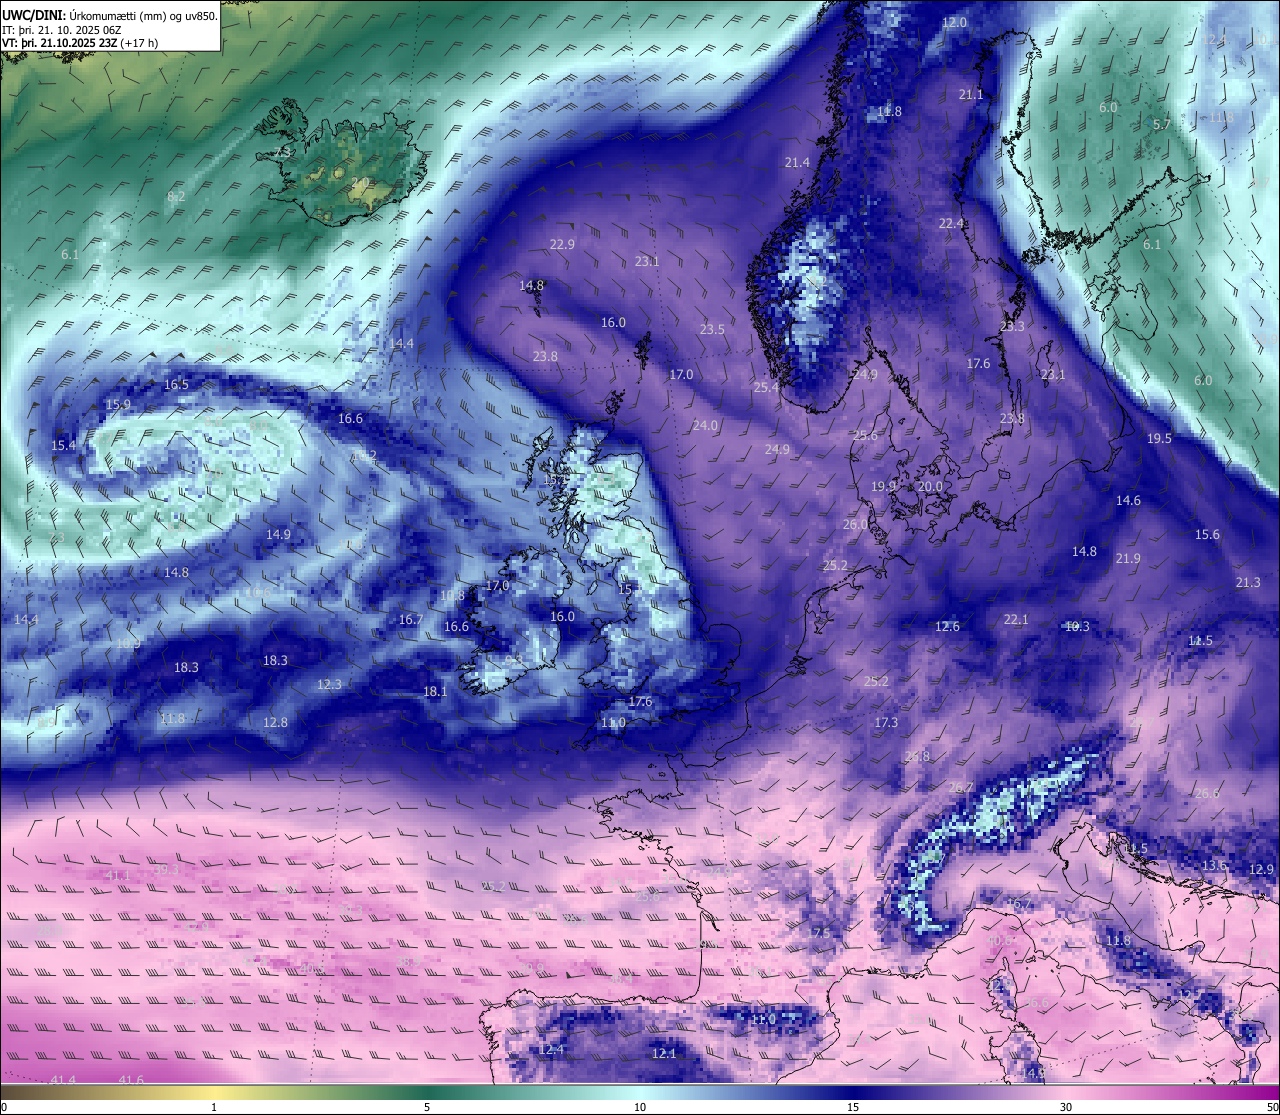Click the map value 15.4

[x=64, y=446]
